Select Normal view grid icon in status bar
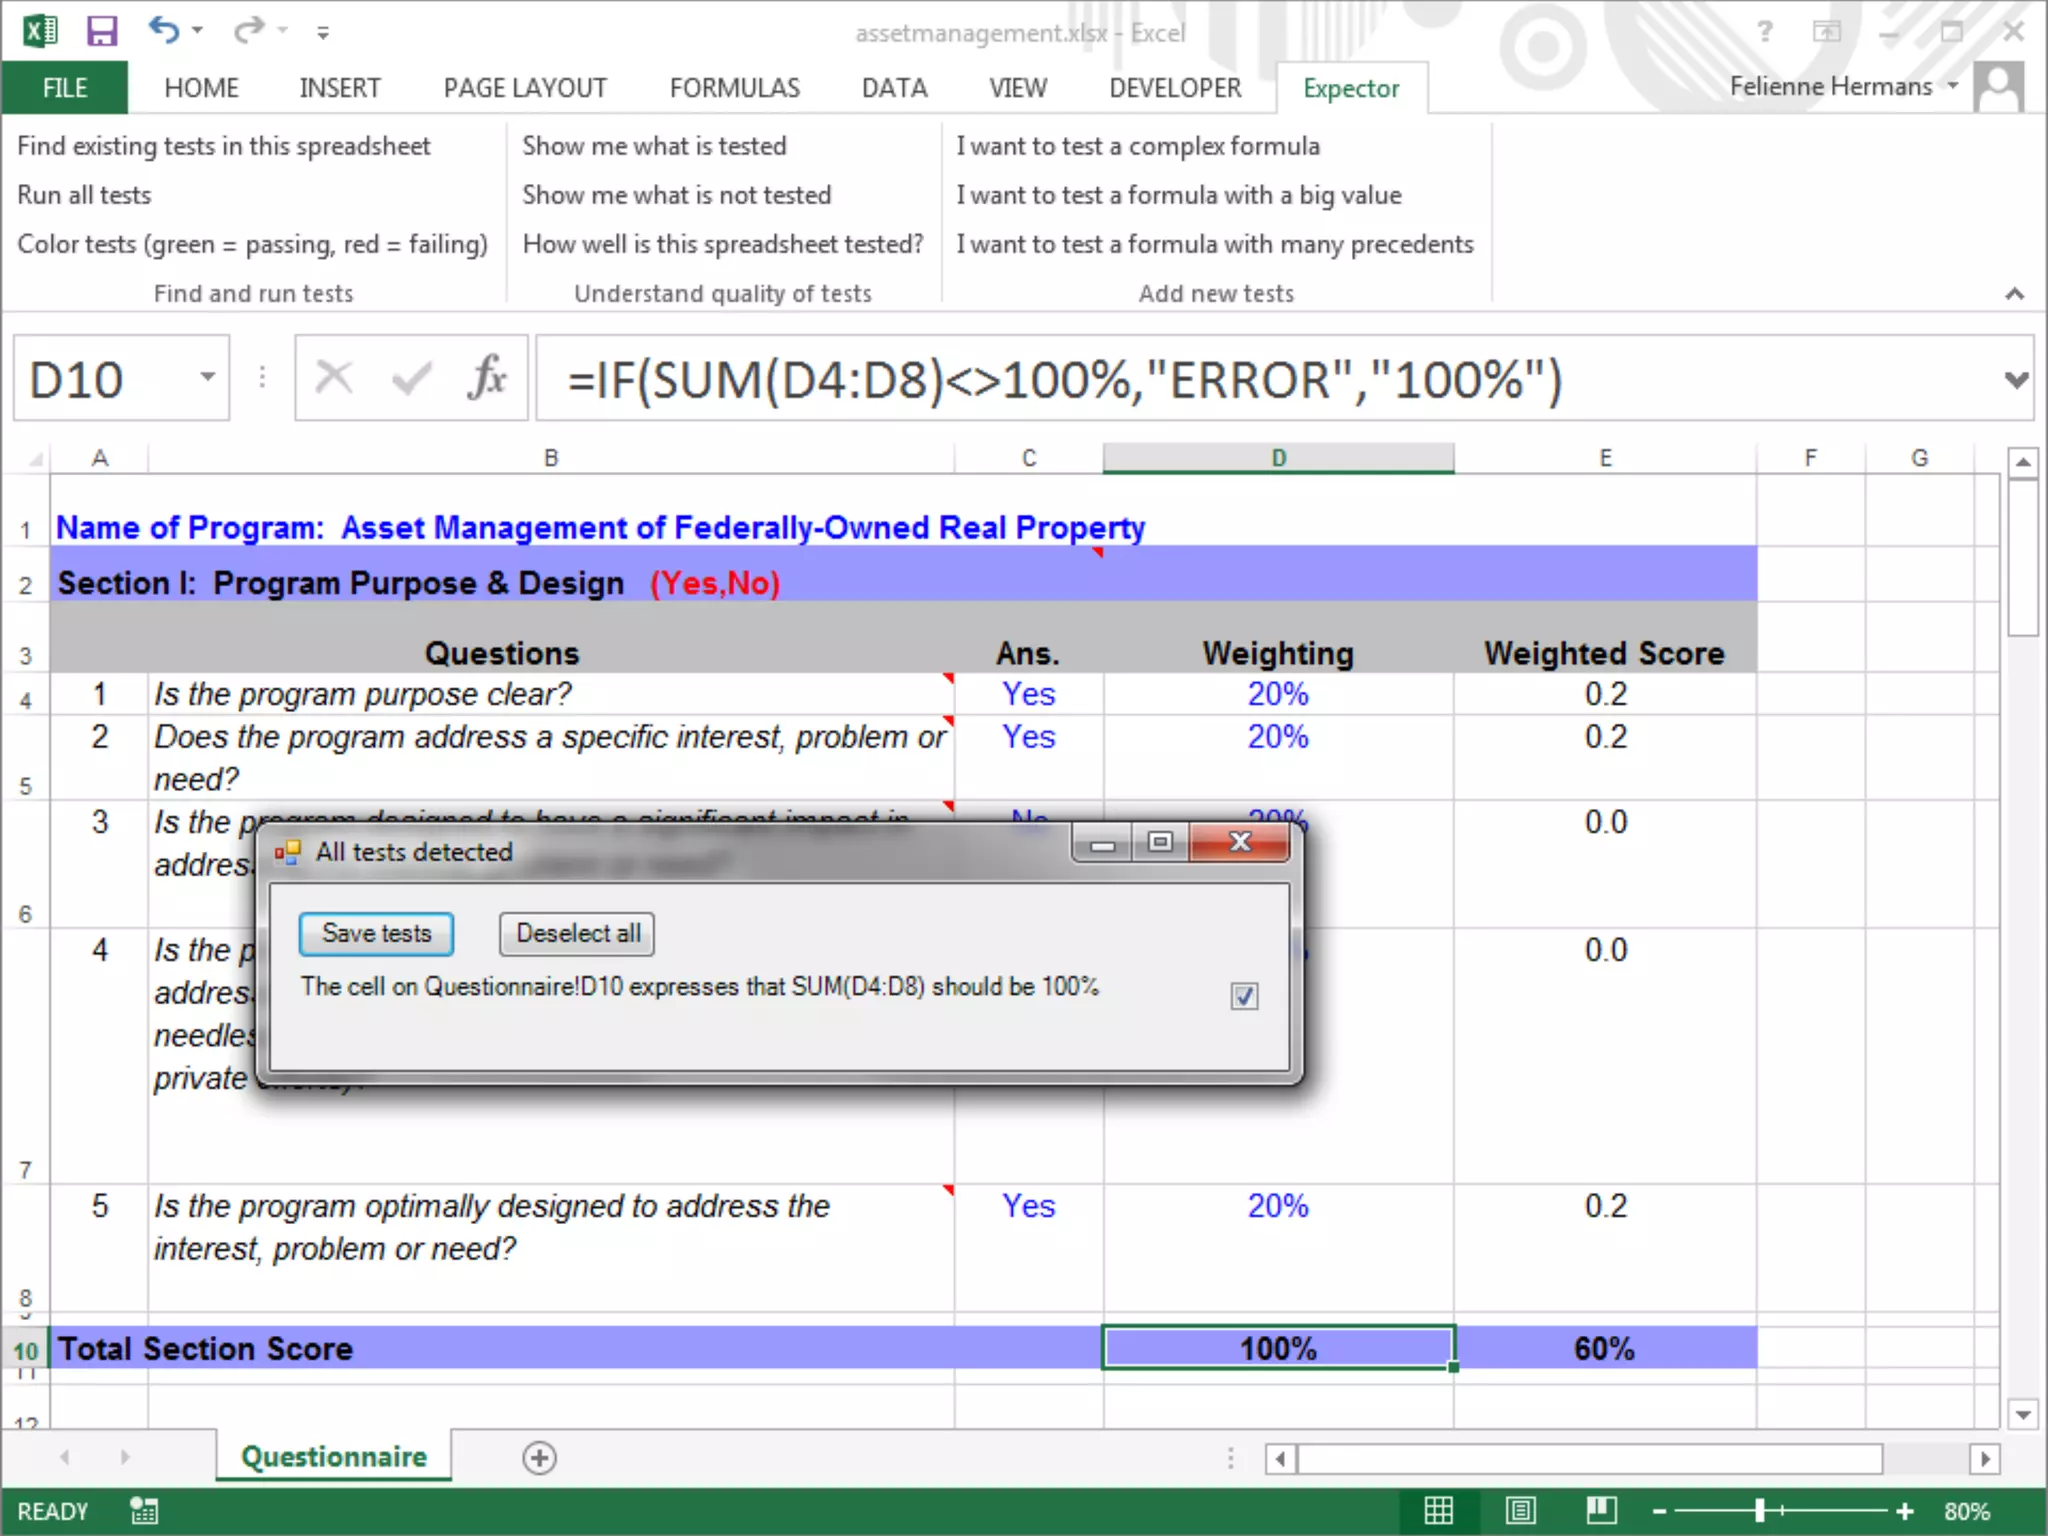 point(1438,1510)
